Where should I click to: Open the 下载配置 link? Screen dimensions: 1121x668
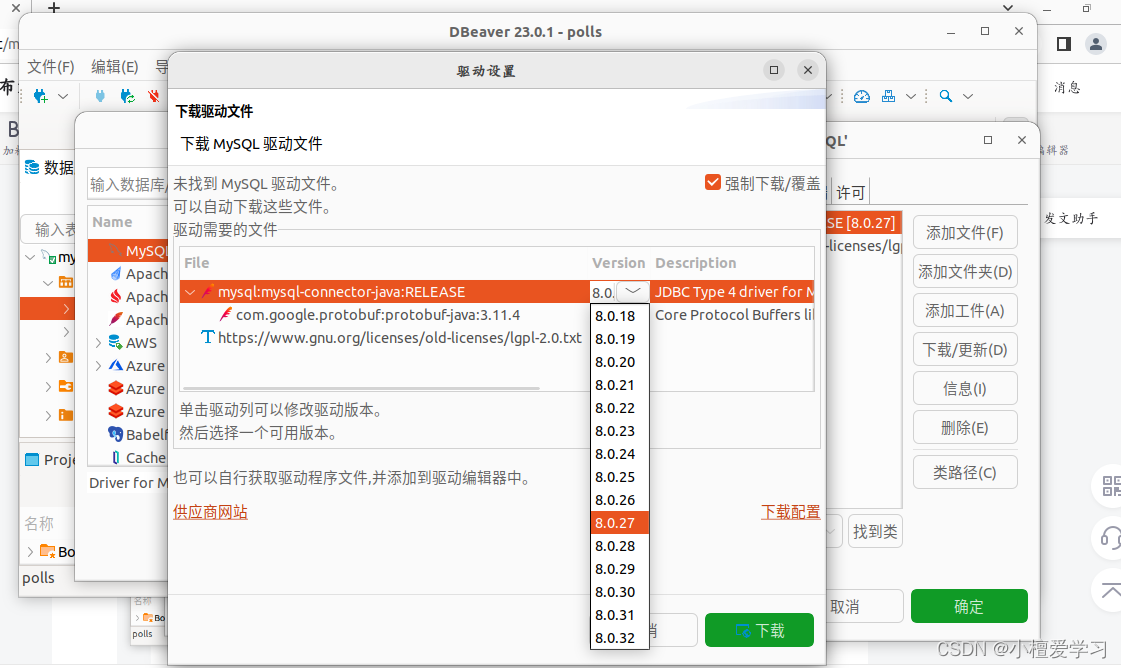coord(791,512)
